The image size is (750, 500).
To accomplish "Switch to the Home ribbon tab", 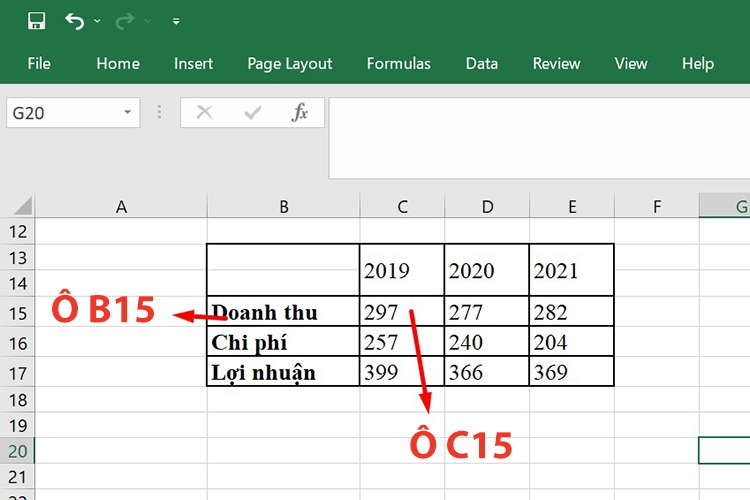I will [x=118, y=64].
